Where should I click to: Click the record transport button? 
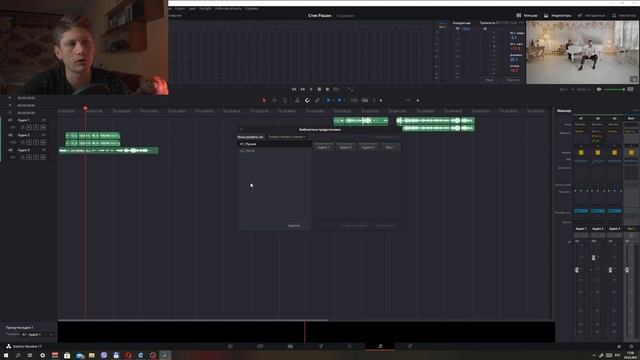pos(327,89)
